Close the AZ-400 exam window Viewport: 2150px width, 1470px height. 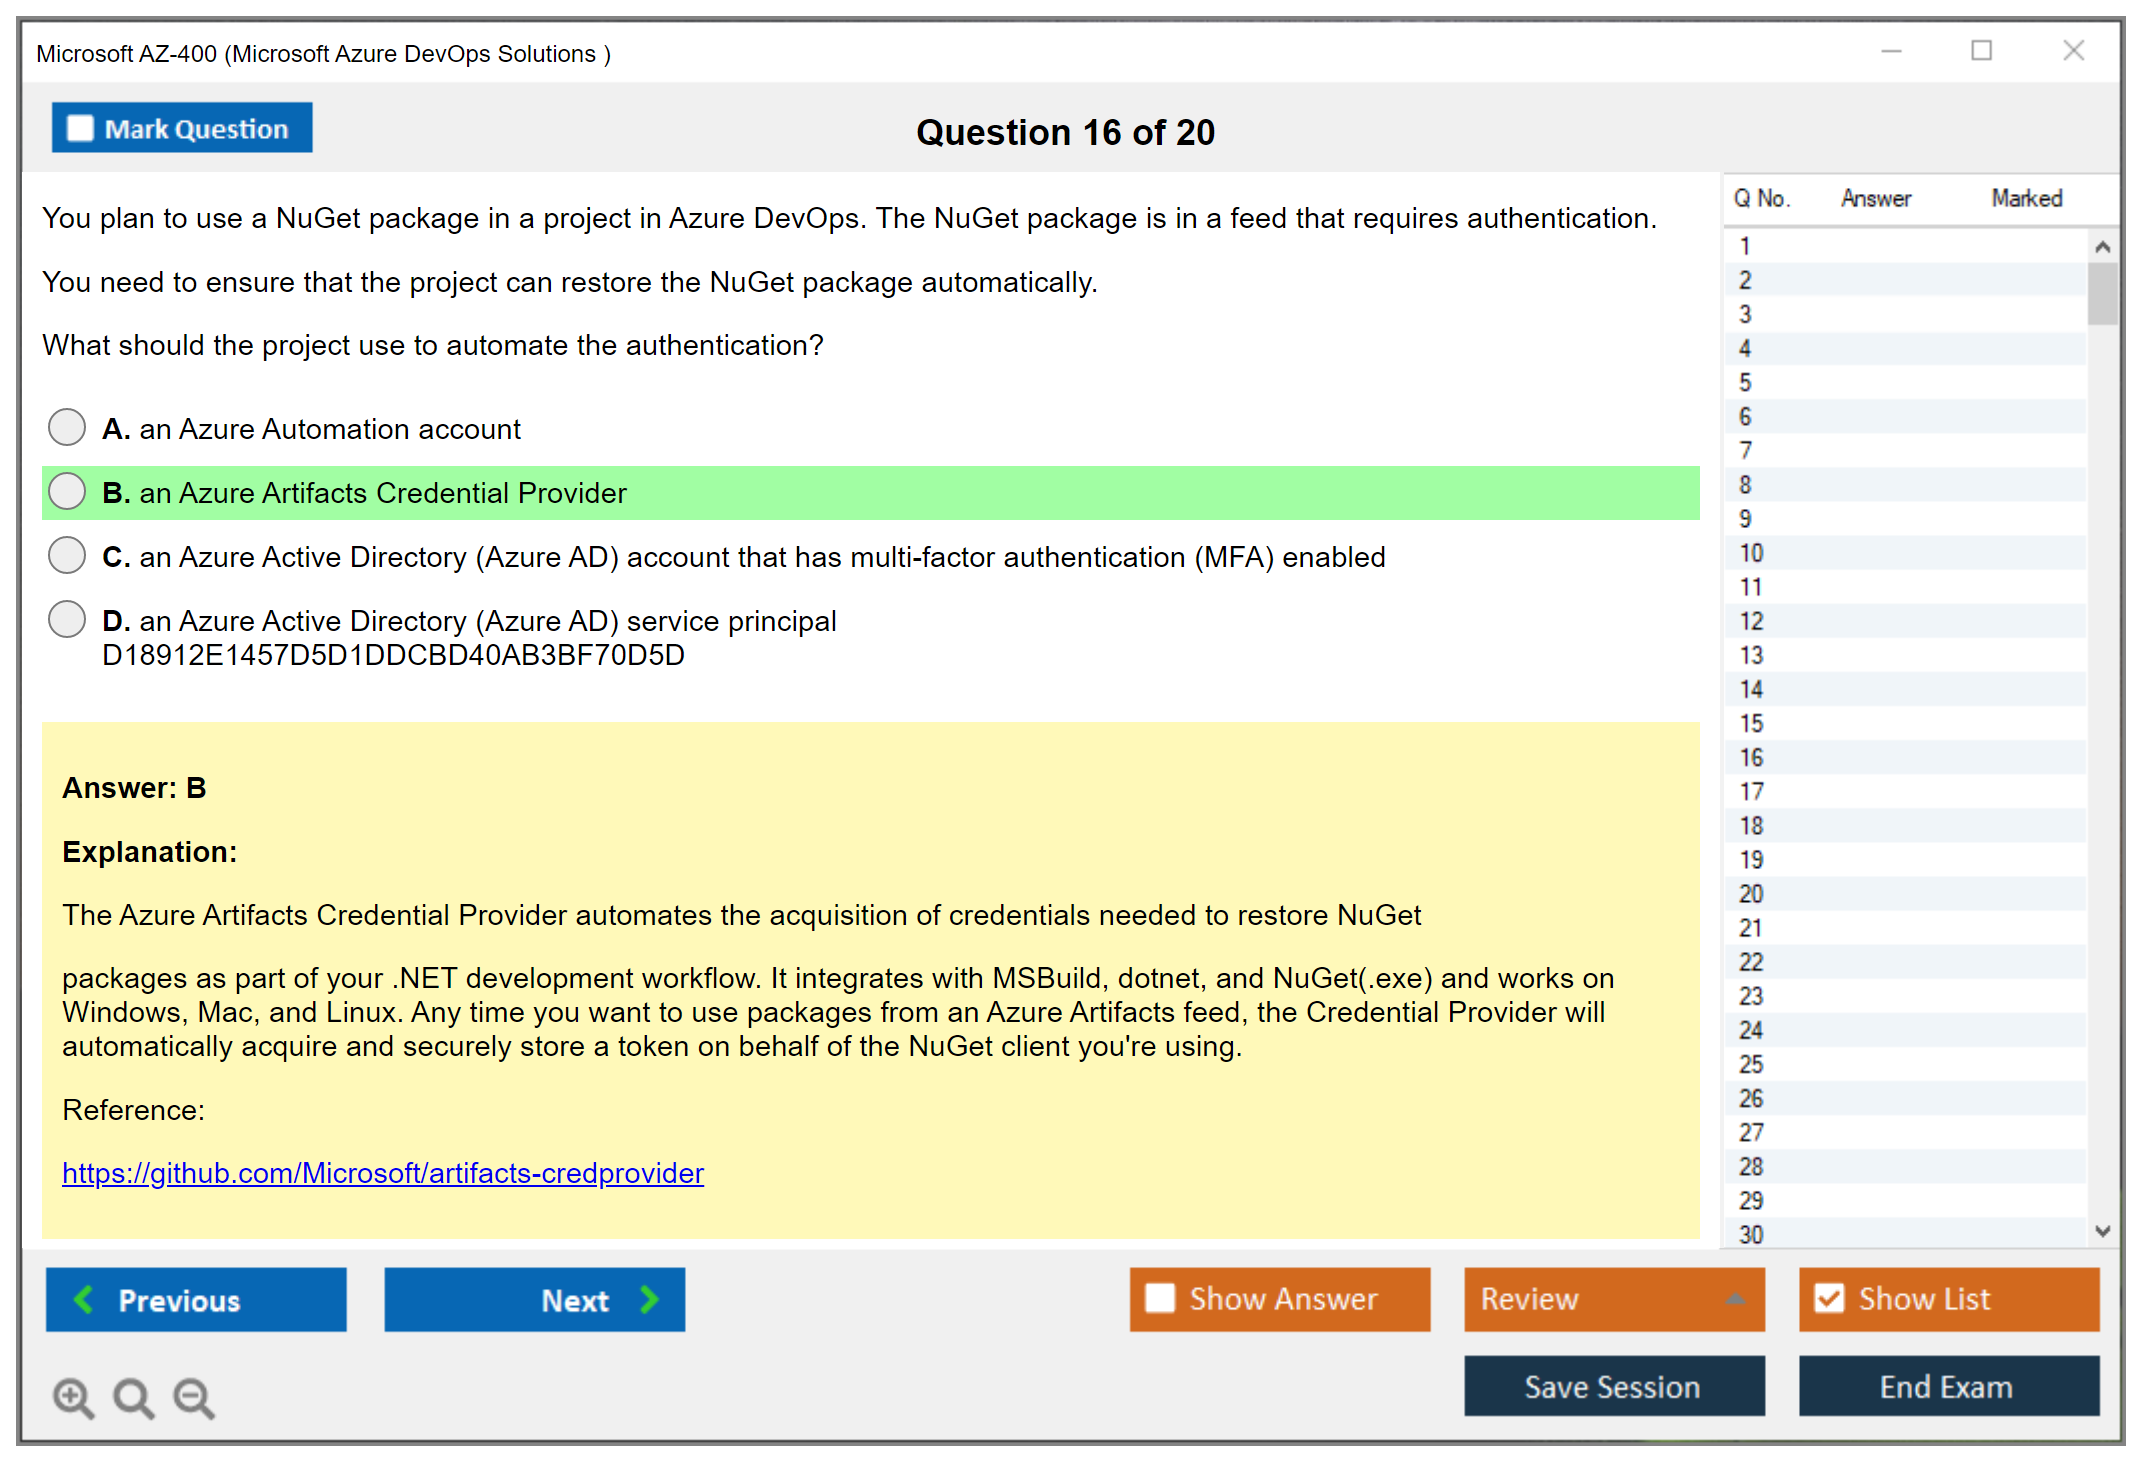[x=2073, y=51]
